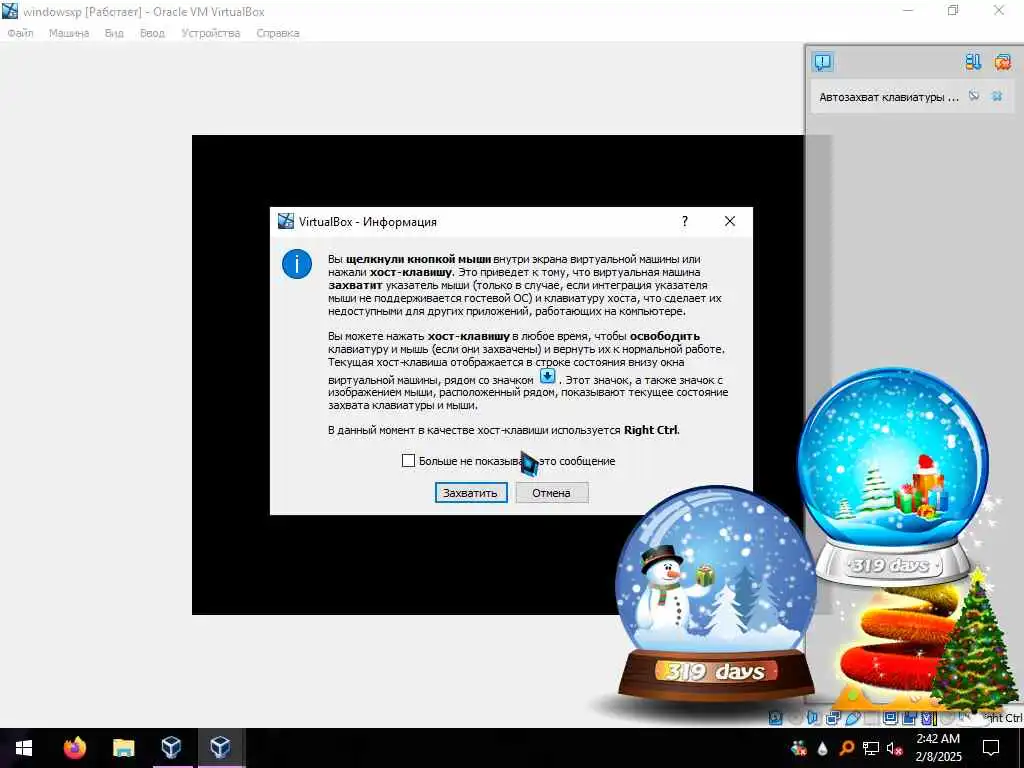Open the Windows Start menu
Image resolution: width=1024 pixels, height=768 pixels.
pos(24,748)
